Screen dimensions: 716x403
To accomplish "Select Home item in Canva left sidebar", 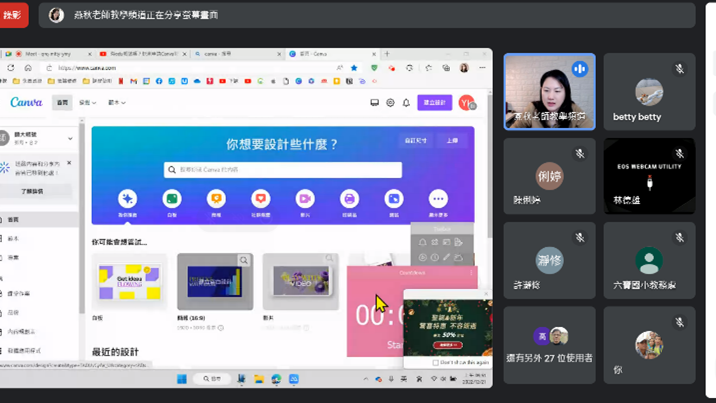I will pos(39,220).
